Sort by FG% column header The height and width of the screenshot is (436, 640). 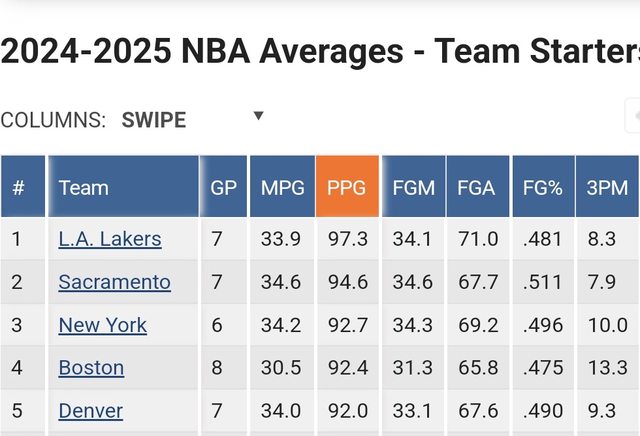coord(542,187)
